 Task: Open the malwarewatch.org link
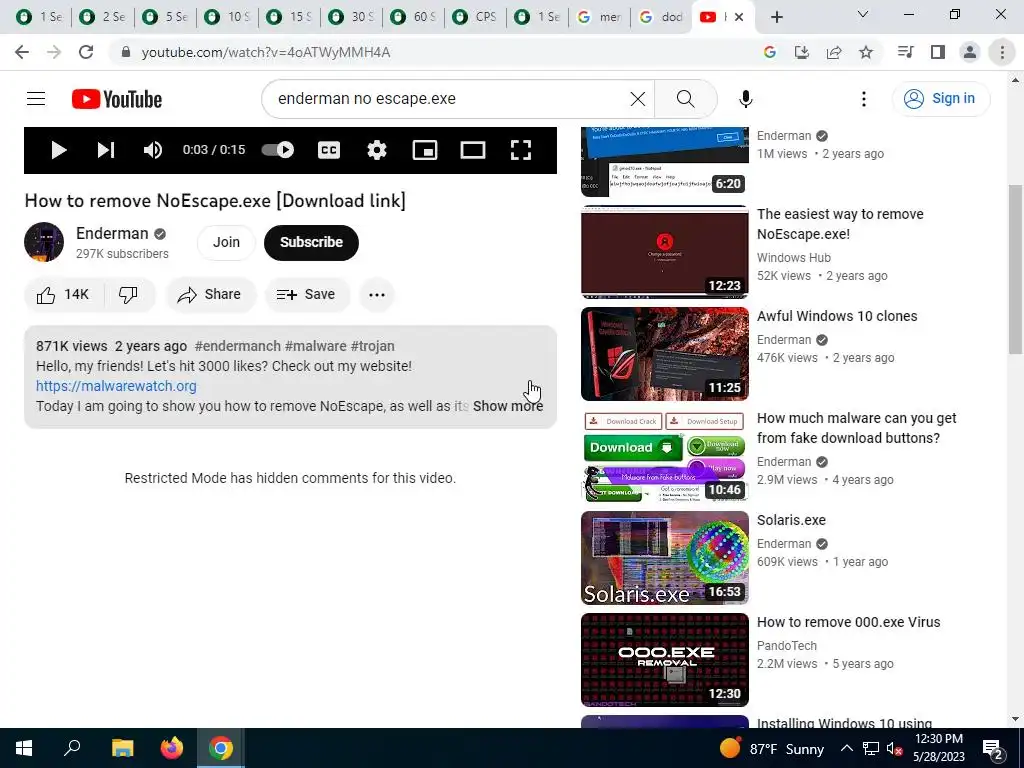116,386
